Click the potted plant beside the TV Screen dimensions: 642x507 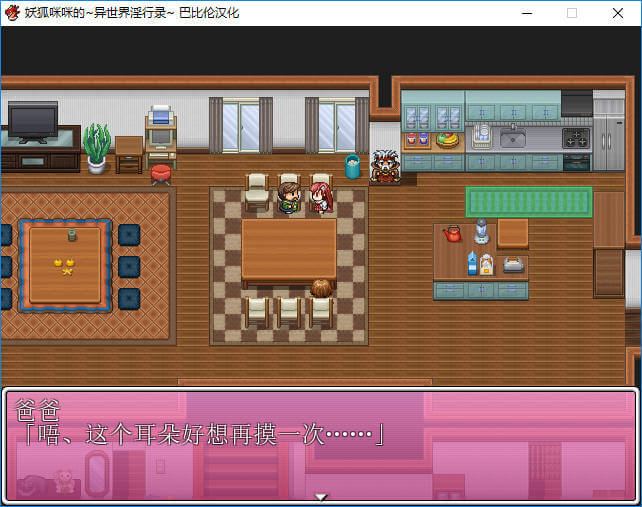(97, 148)
